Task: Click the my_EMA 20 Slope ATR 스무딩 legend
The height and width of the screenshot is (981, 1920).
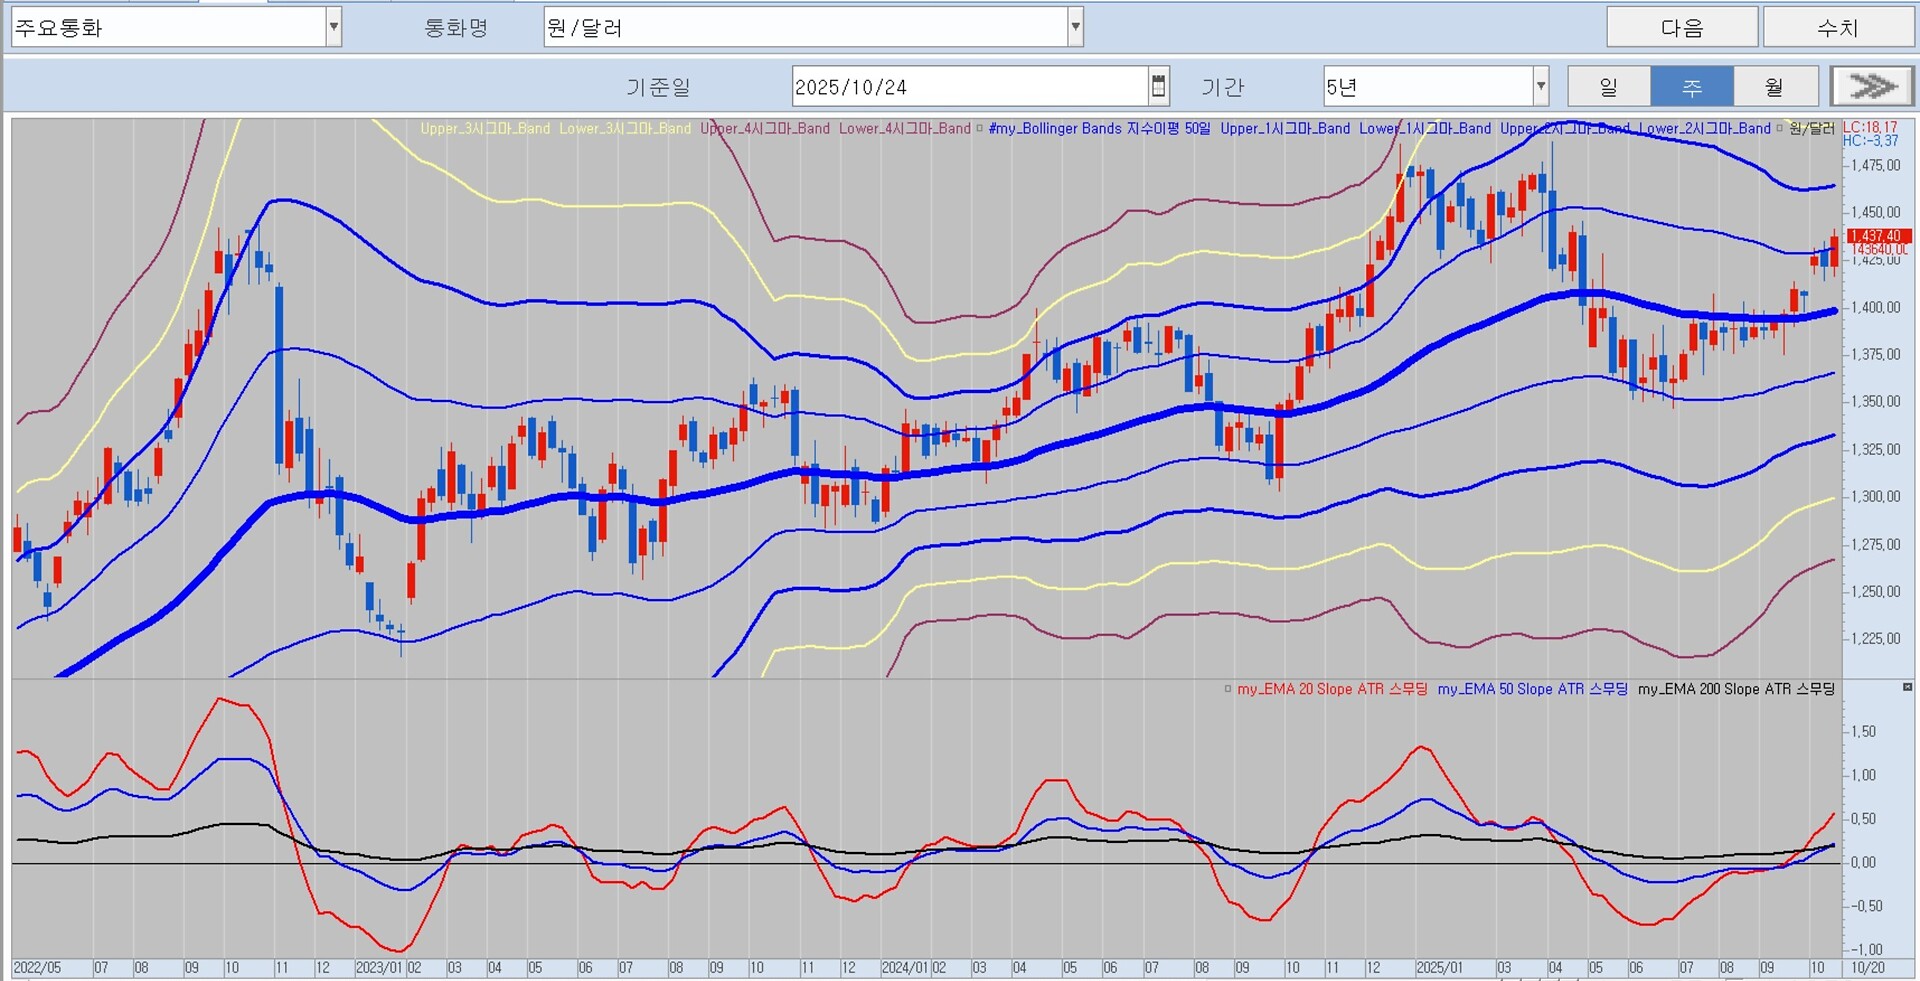Action: [x=1332, y=689]
